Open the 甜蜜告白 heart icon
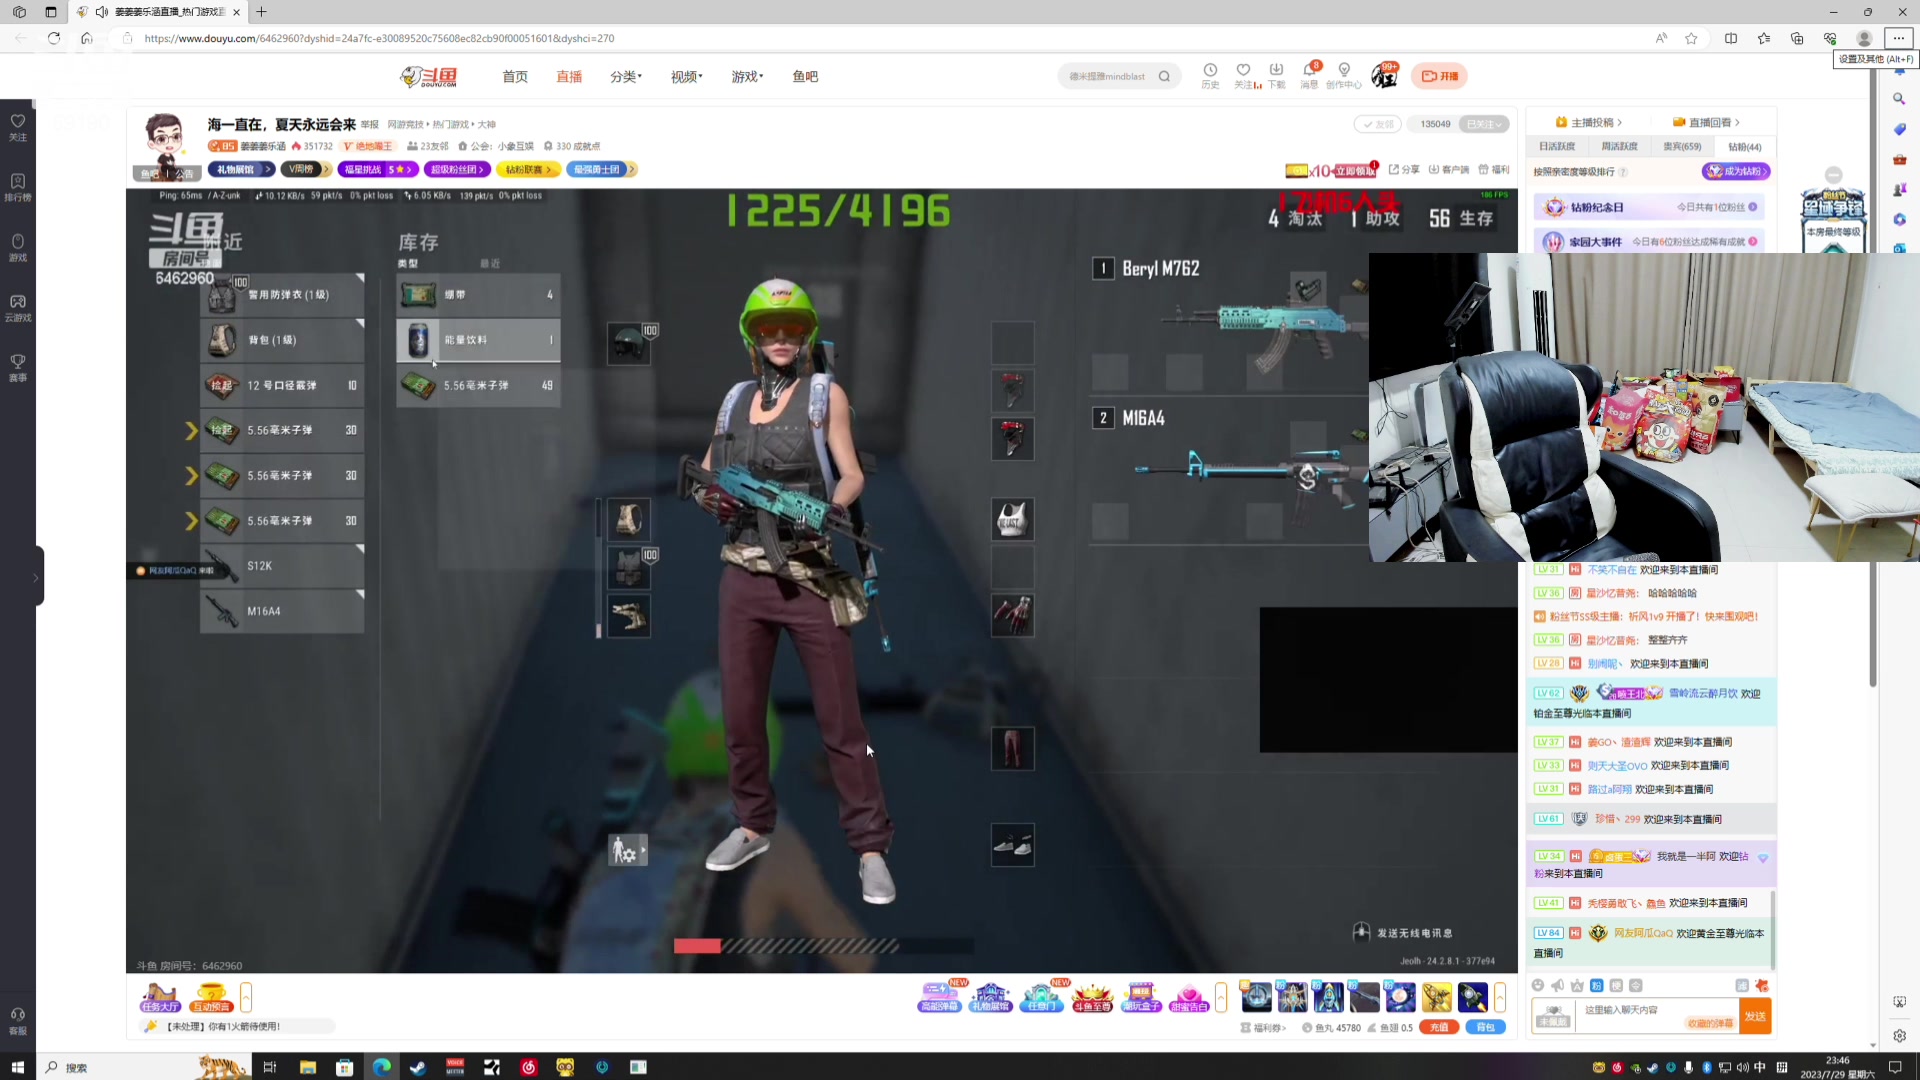Screen dimensions: 1920x1080 (1189, 997)
